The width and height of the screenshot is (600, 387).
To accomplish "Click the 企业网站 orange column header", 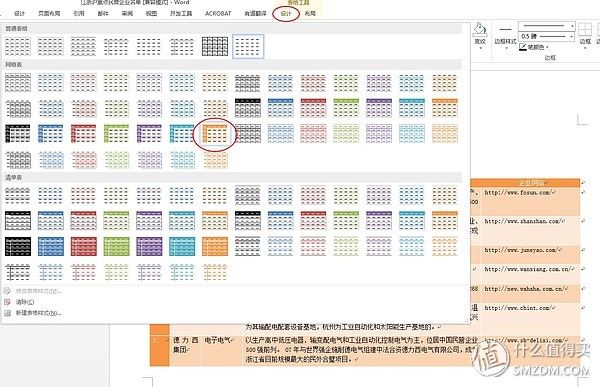I will click(x=532, y=183).
